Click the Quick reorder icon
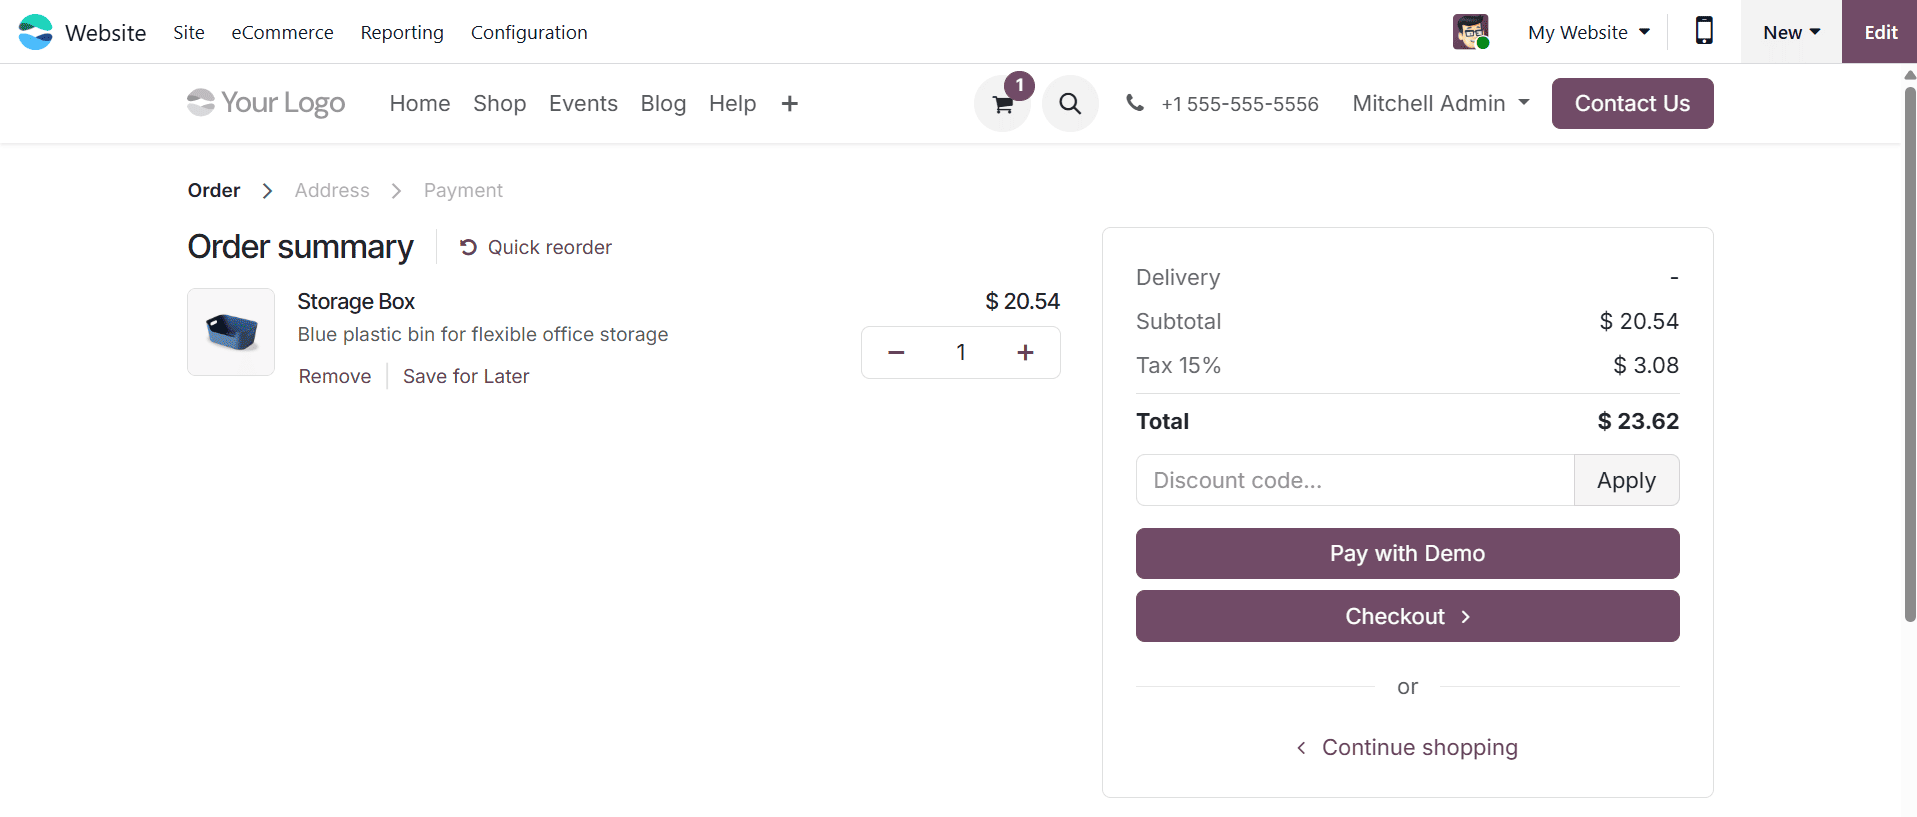The width and height of the screenshot is (1917, 817). 466,247
